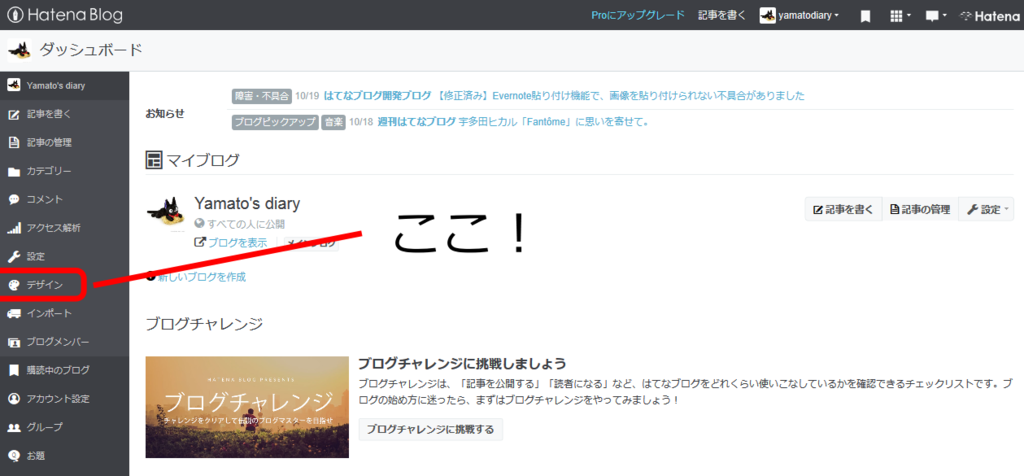Click the カテゴリー folder icon in sidebar

14,172
